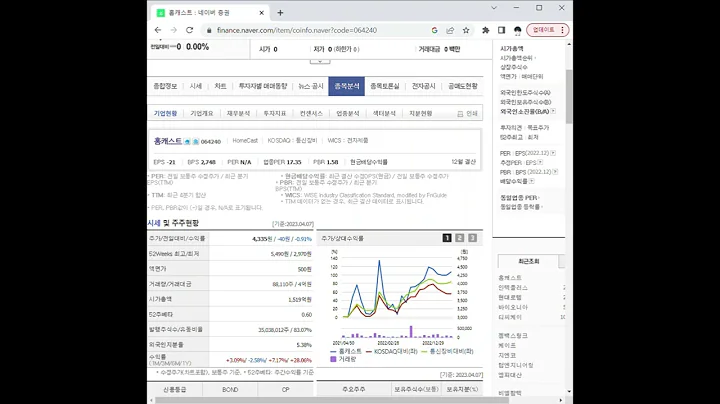Click the KOSDAQ대비 red legend entry
Screen dimensions: 720x404
tap(392, 351)
